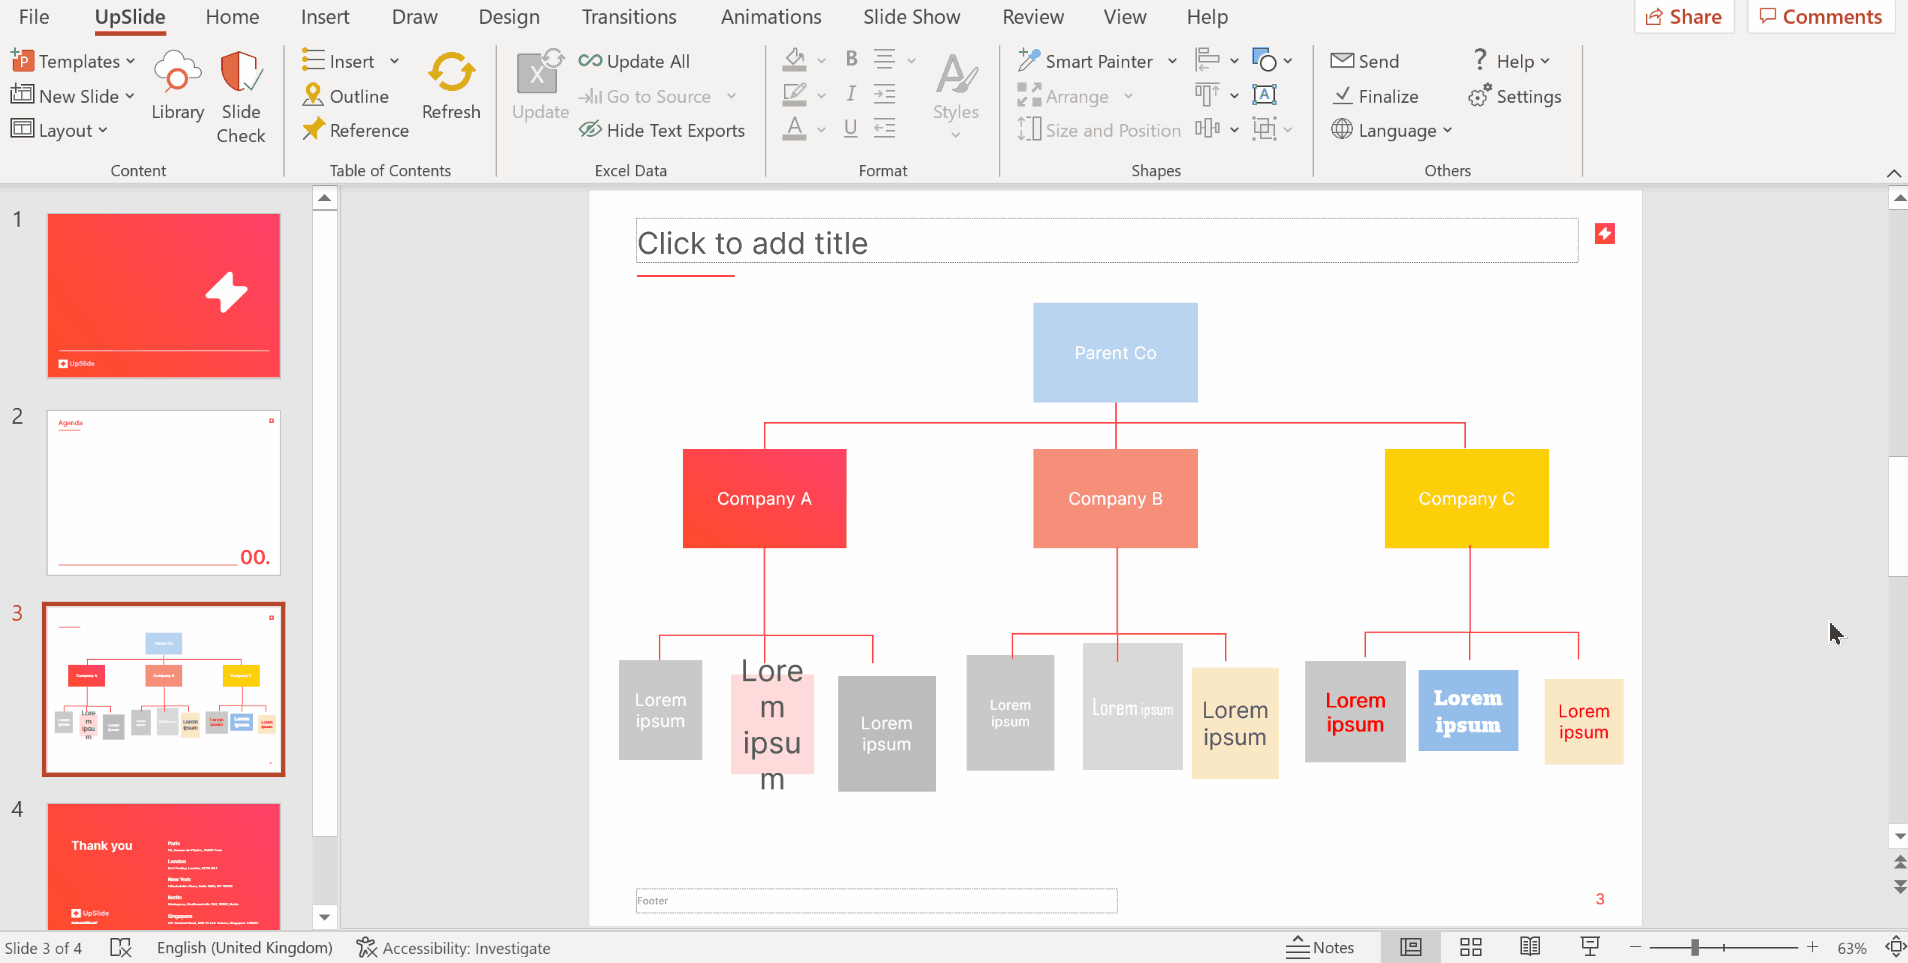Click the Update Excel data icon
1908x963 pixels.
(x=540, y=73)
